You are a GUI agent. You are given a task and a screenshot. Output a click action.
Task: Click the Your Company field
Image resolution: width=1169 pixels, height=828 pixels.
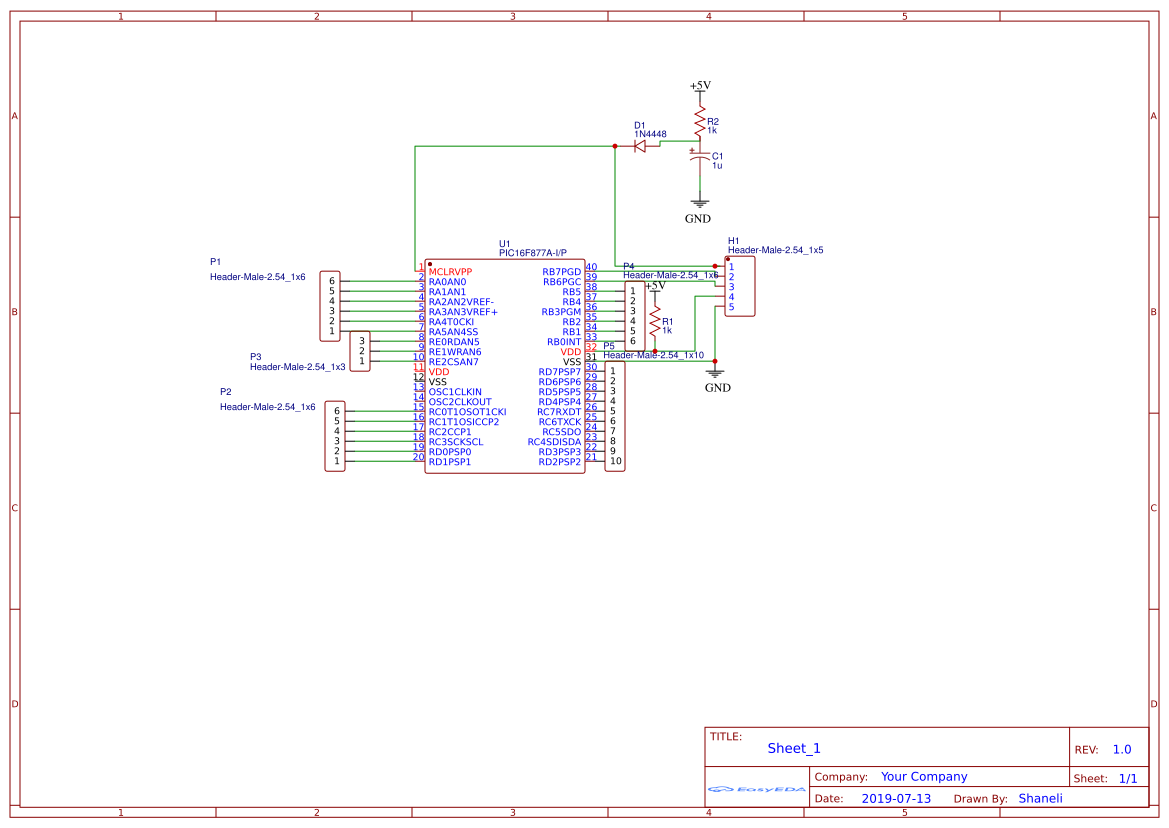(924, 777)
